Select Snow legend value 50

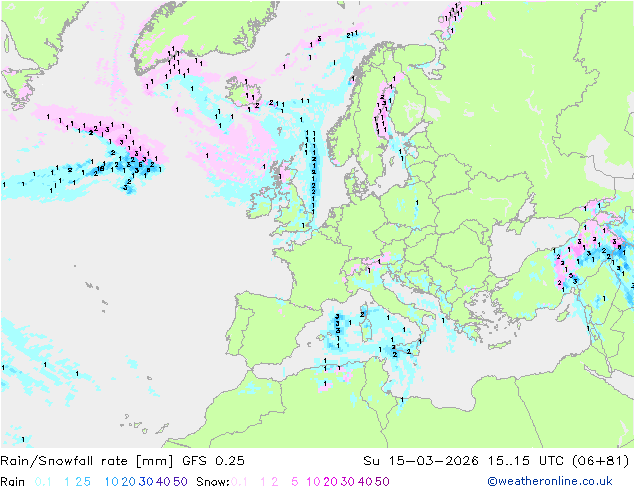click(x=382, y=482)
